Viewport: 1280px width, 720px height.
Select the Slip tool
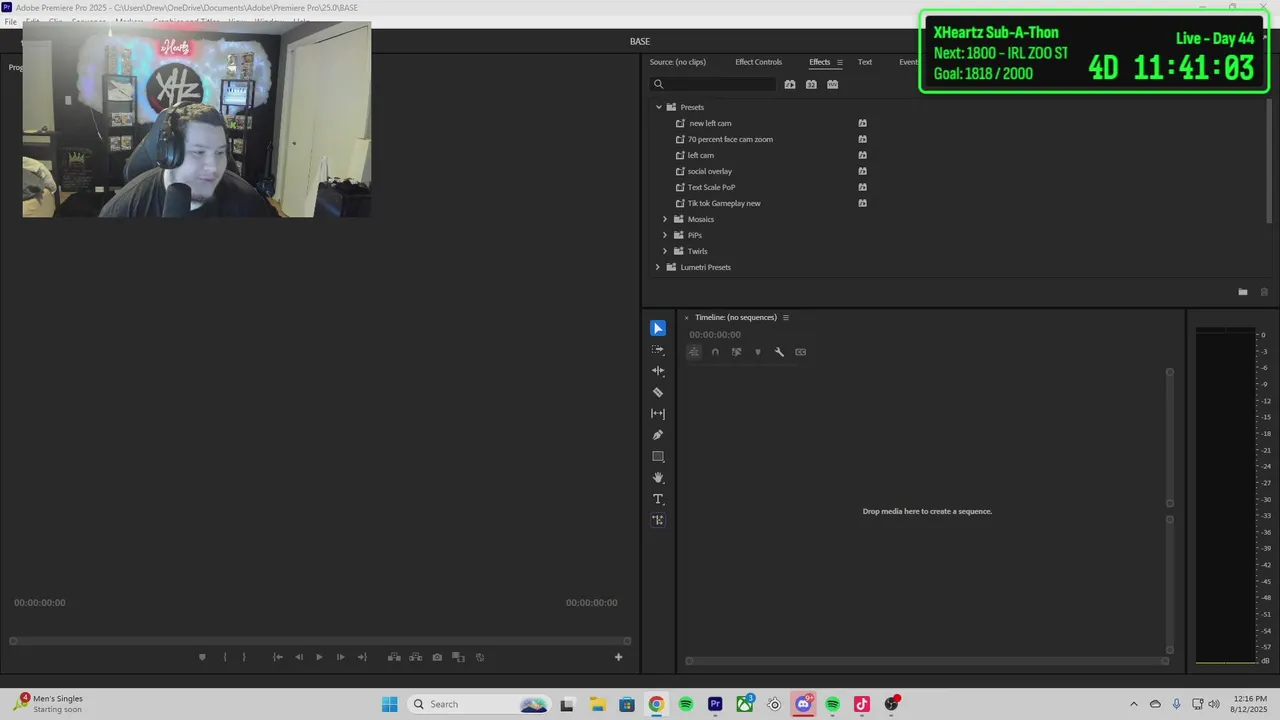658,413
